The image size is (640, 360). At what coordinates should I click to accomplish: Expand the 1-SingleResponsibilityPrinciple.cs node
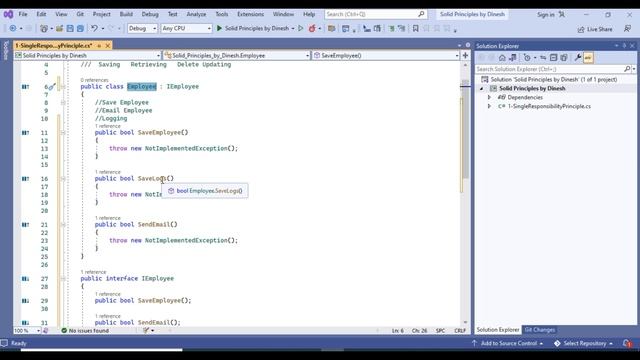tap(489, 106)
